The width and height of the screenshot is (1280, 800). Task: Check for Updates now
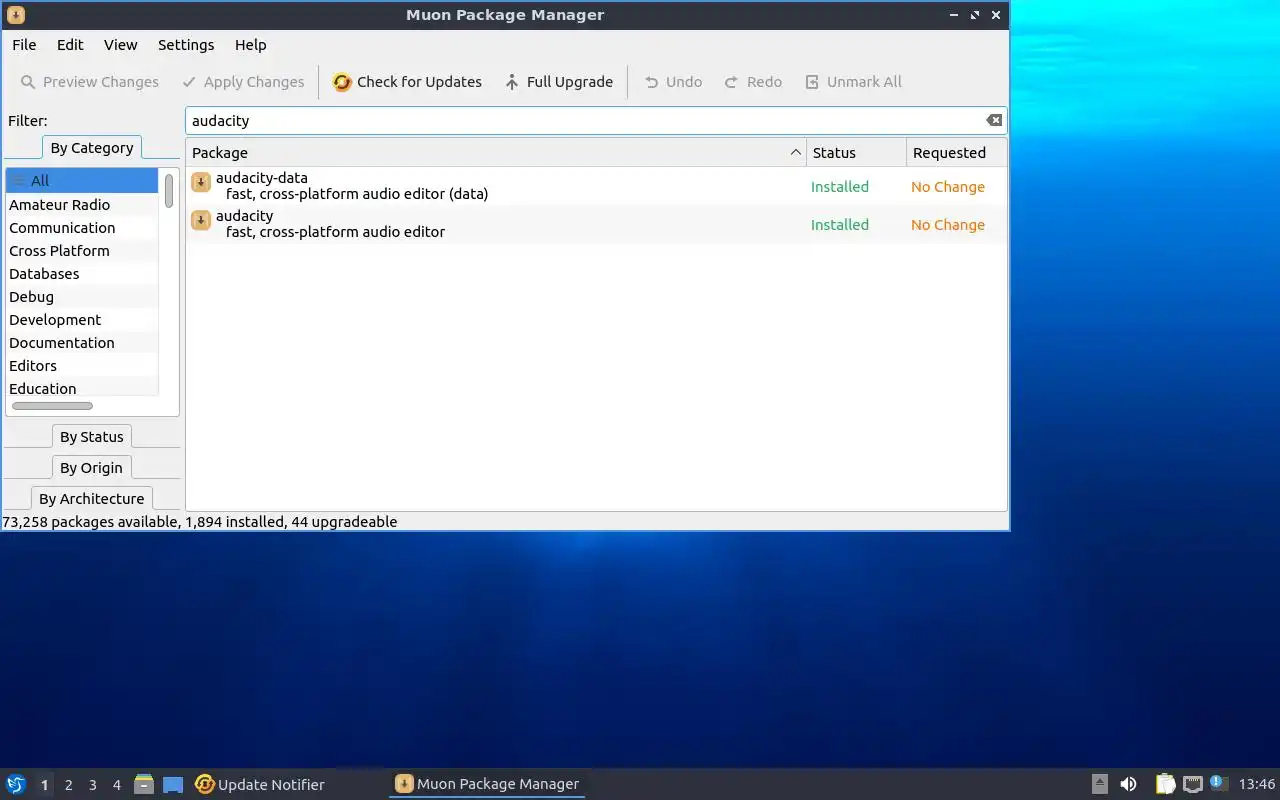point(407,82)
